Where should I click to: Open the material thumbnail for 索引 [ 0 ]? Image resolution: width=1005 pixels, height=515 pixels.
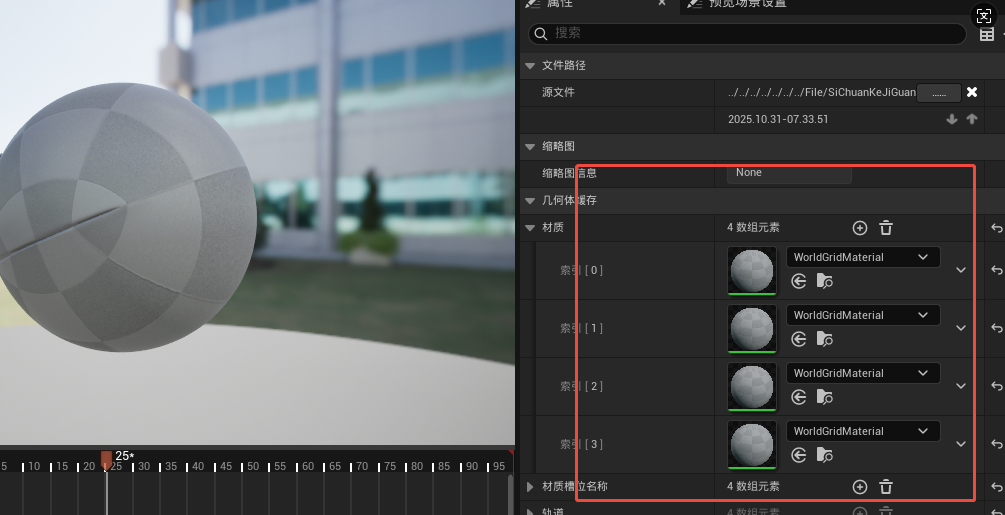click(752, 271)
